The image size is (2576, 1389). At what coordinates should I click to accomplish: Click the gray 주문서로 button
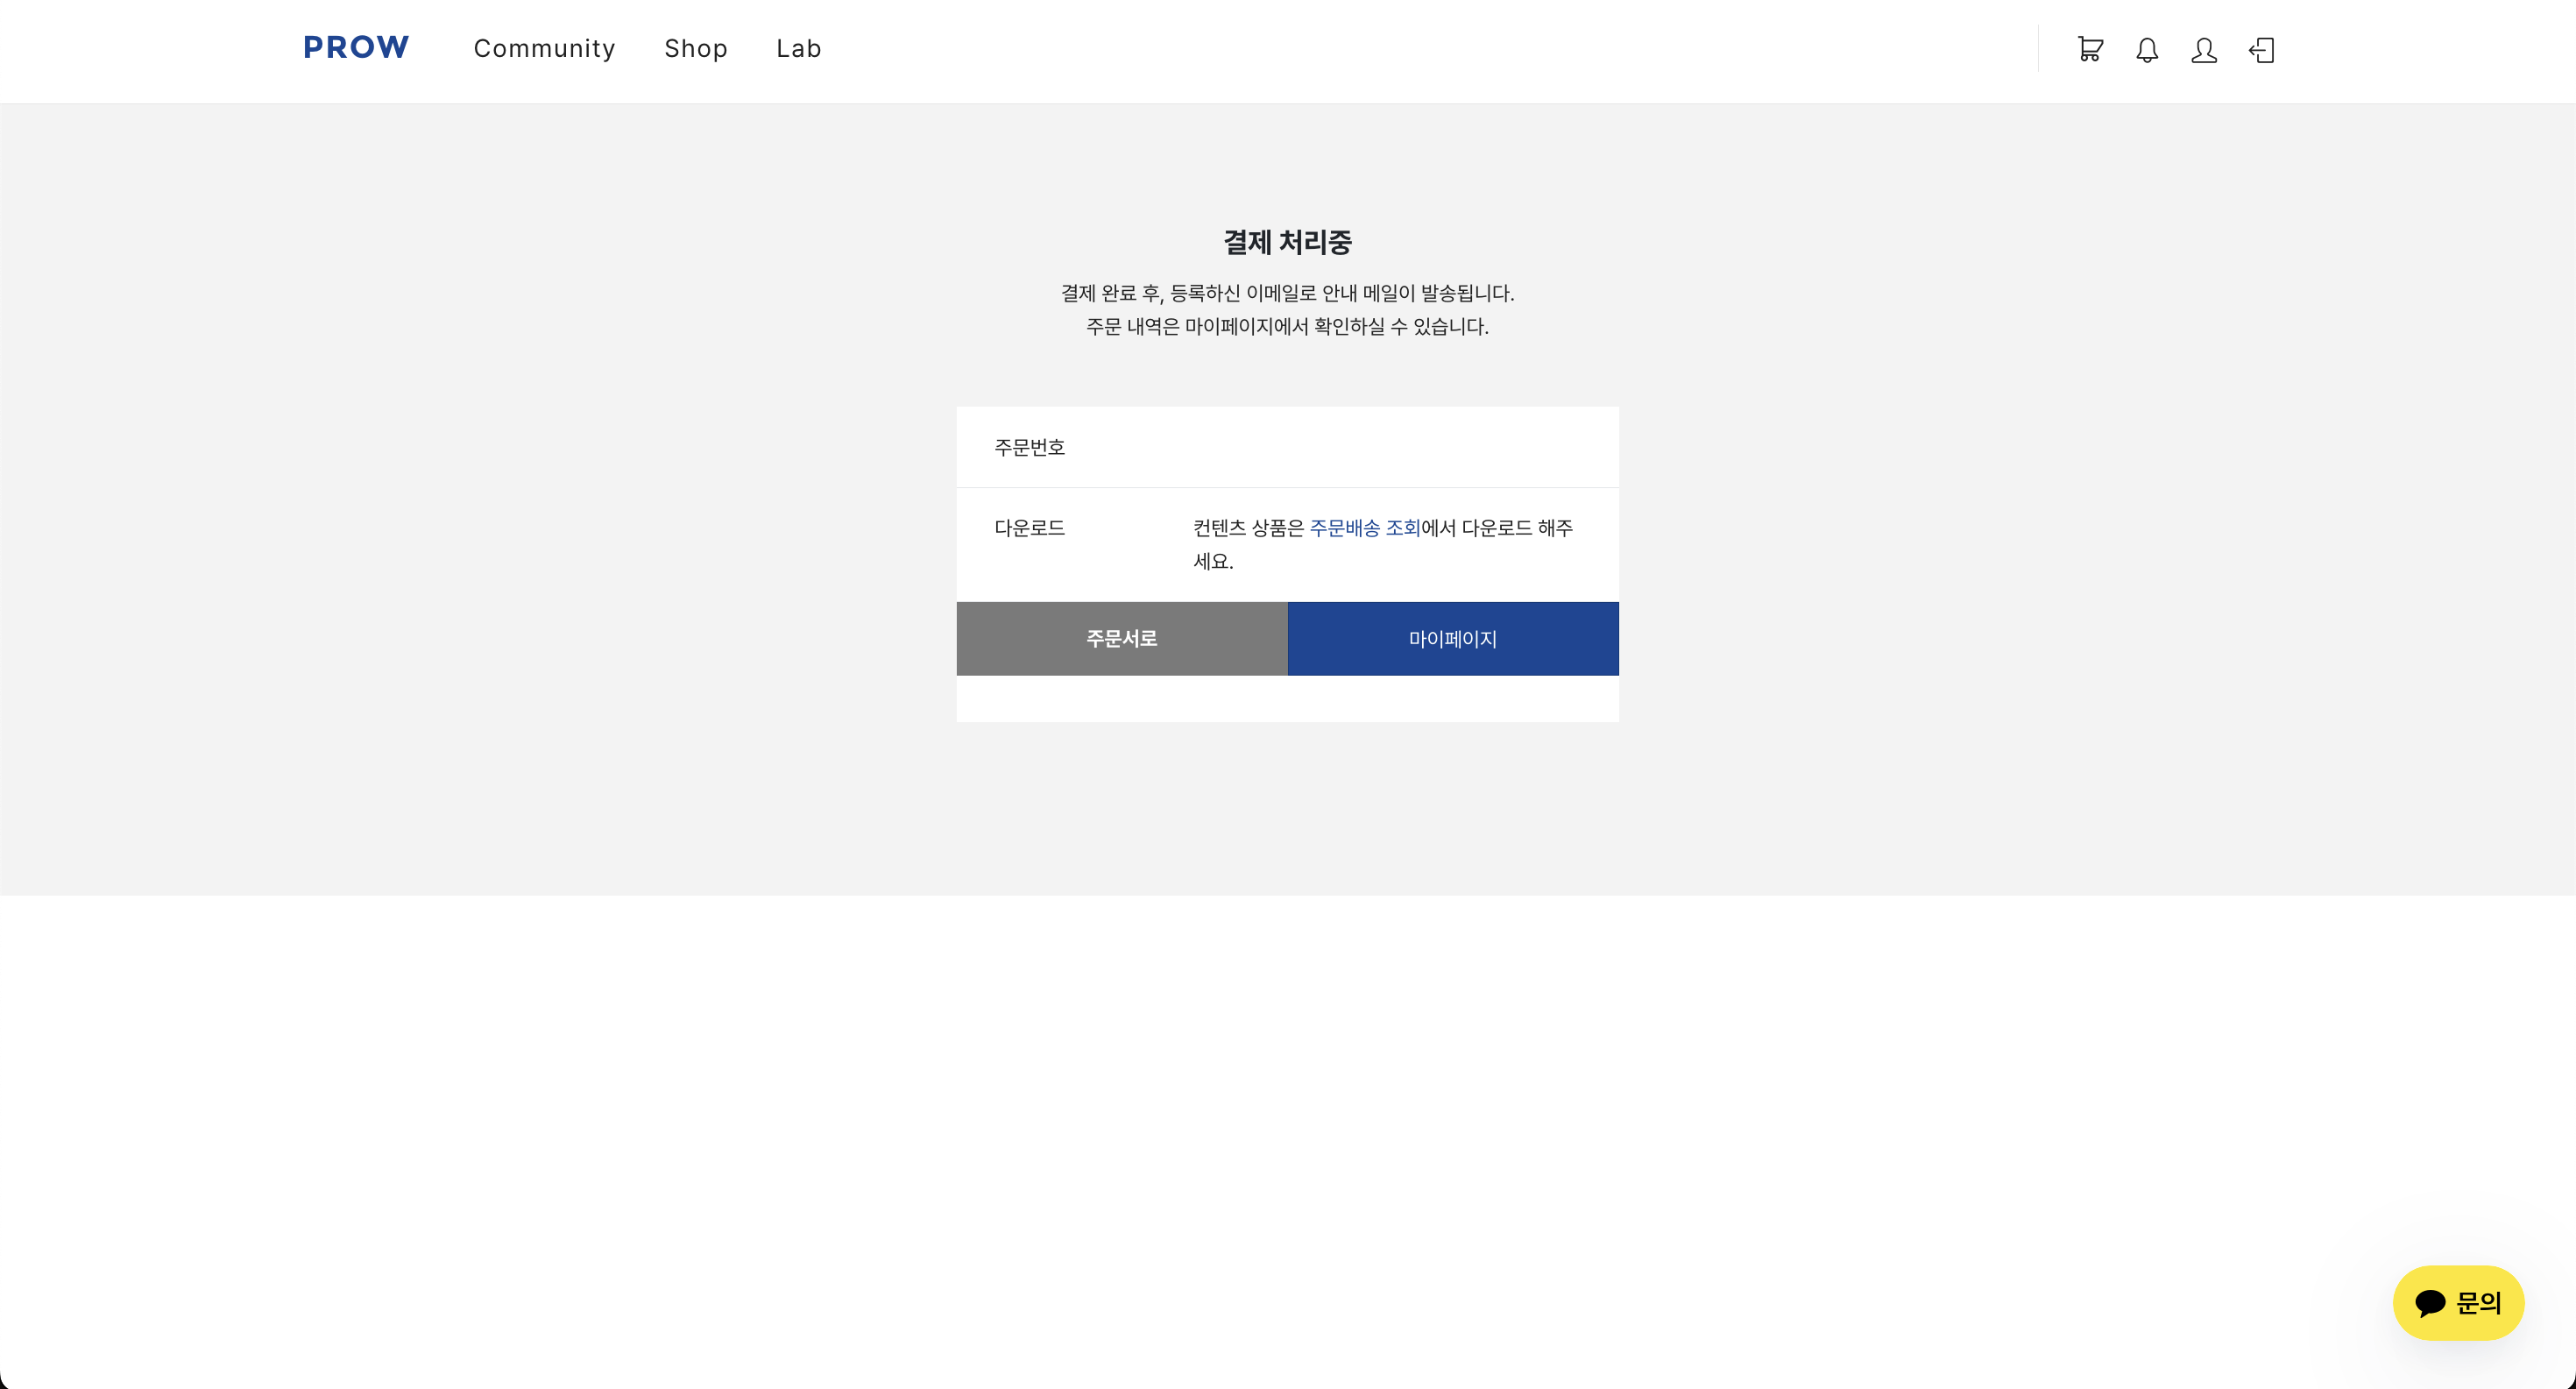(1122, 639)
